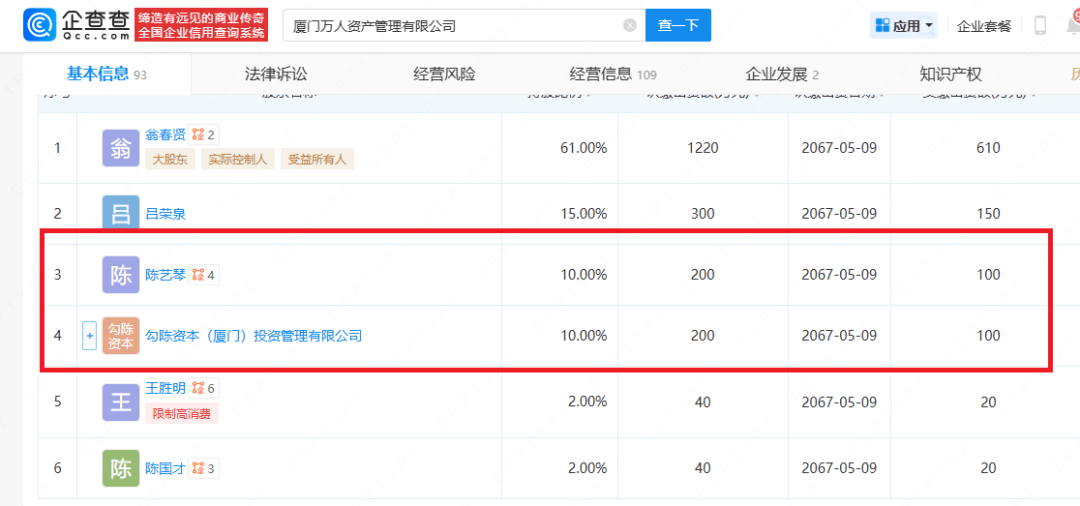The image size is (1080, 506).
Task: Open the 应用 dropdown menu
Action: (x=904, y=26)
